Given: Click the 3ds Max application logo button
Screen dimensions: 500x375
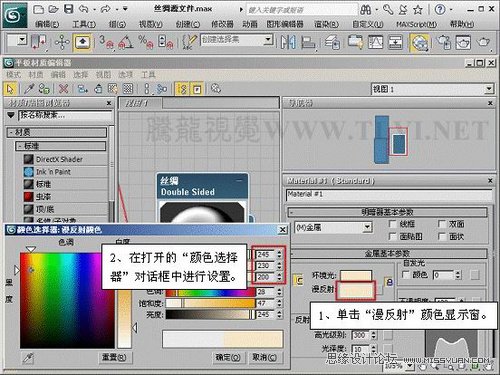Looking at the screenshot, I should click(15, 15).
